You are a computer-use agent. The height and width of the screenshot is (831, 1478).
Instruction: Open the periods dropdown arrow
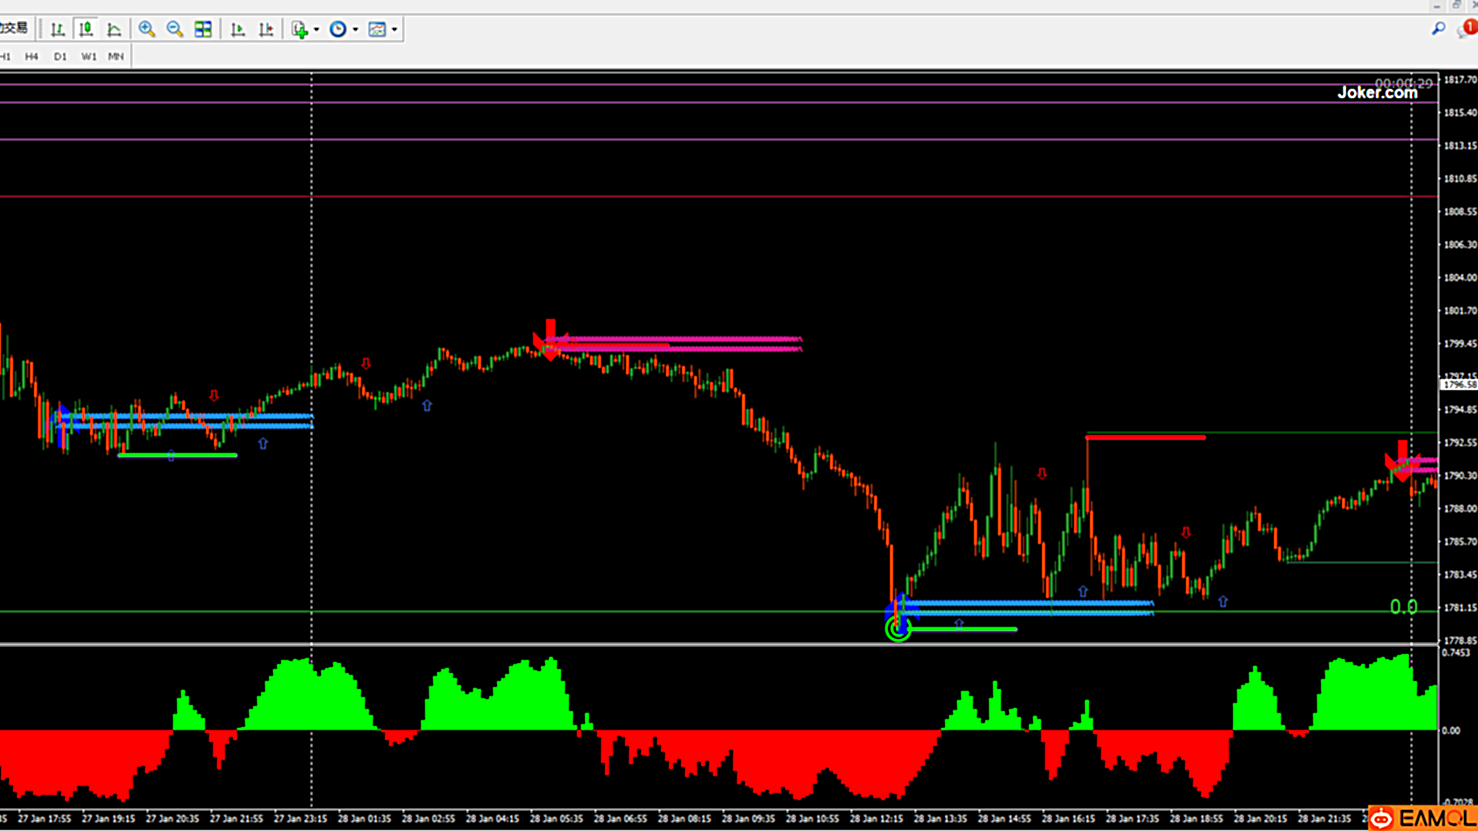tap(355, 29)
